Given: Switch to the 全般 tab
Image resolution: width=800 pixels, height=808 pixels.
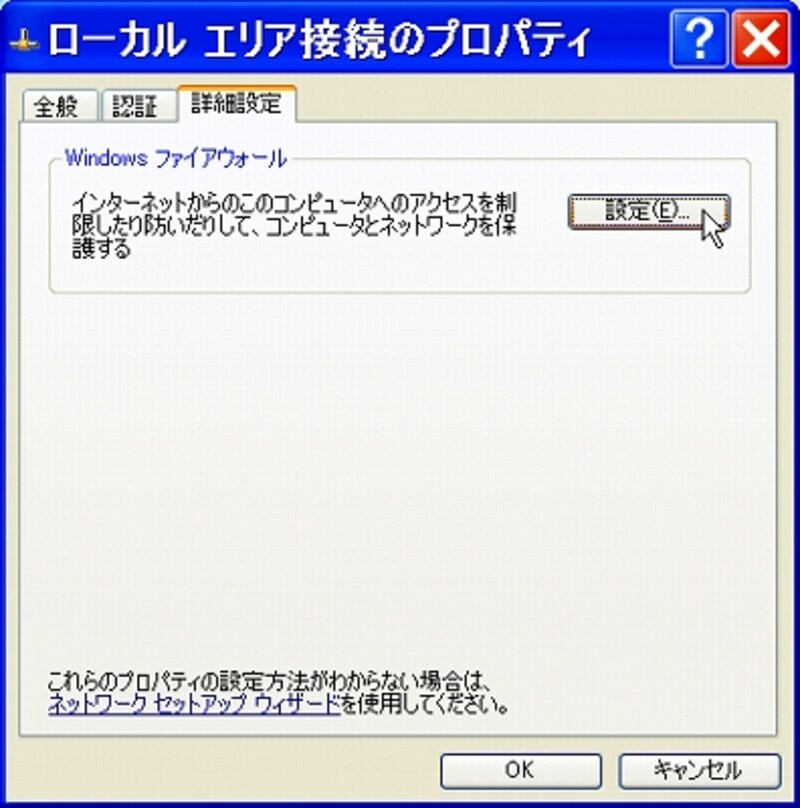Looking at the screenshot, I should pyautogui.click(x=60, y=107).
